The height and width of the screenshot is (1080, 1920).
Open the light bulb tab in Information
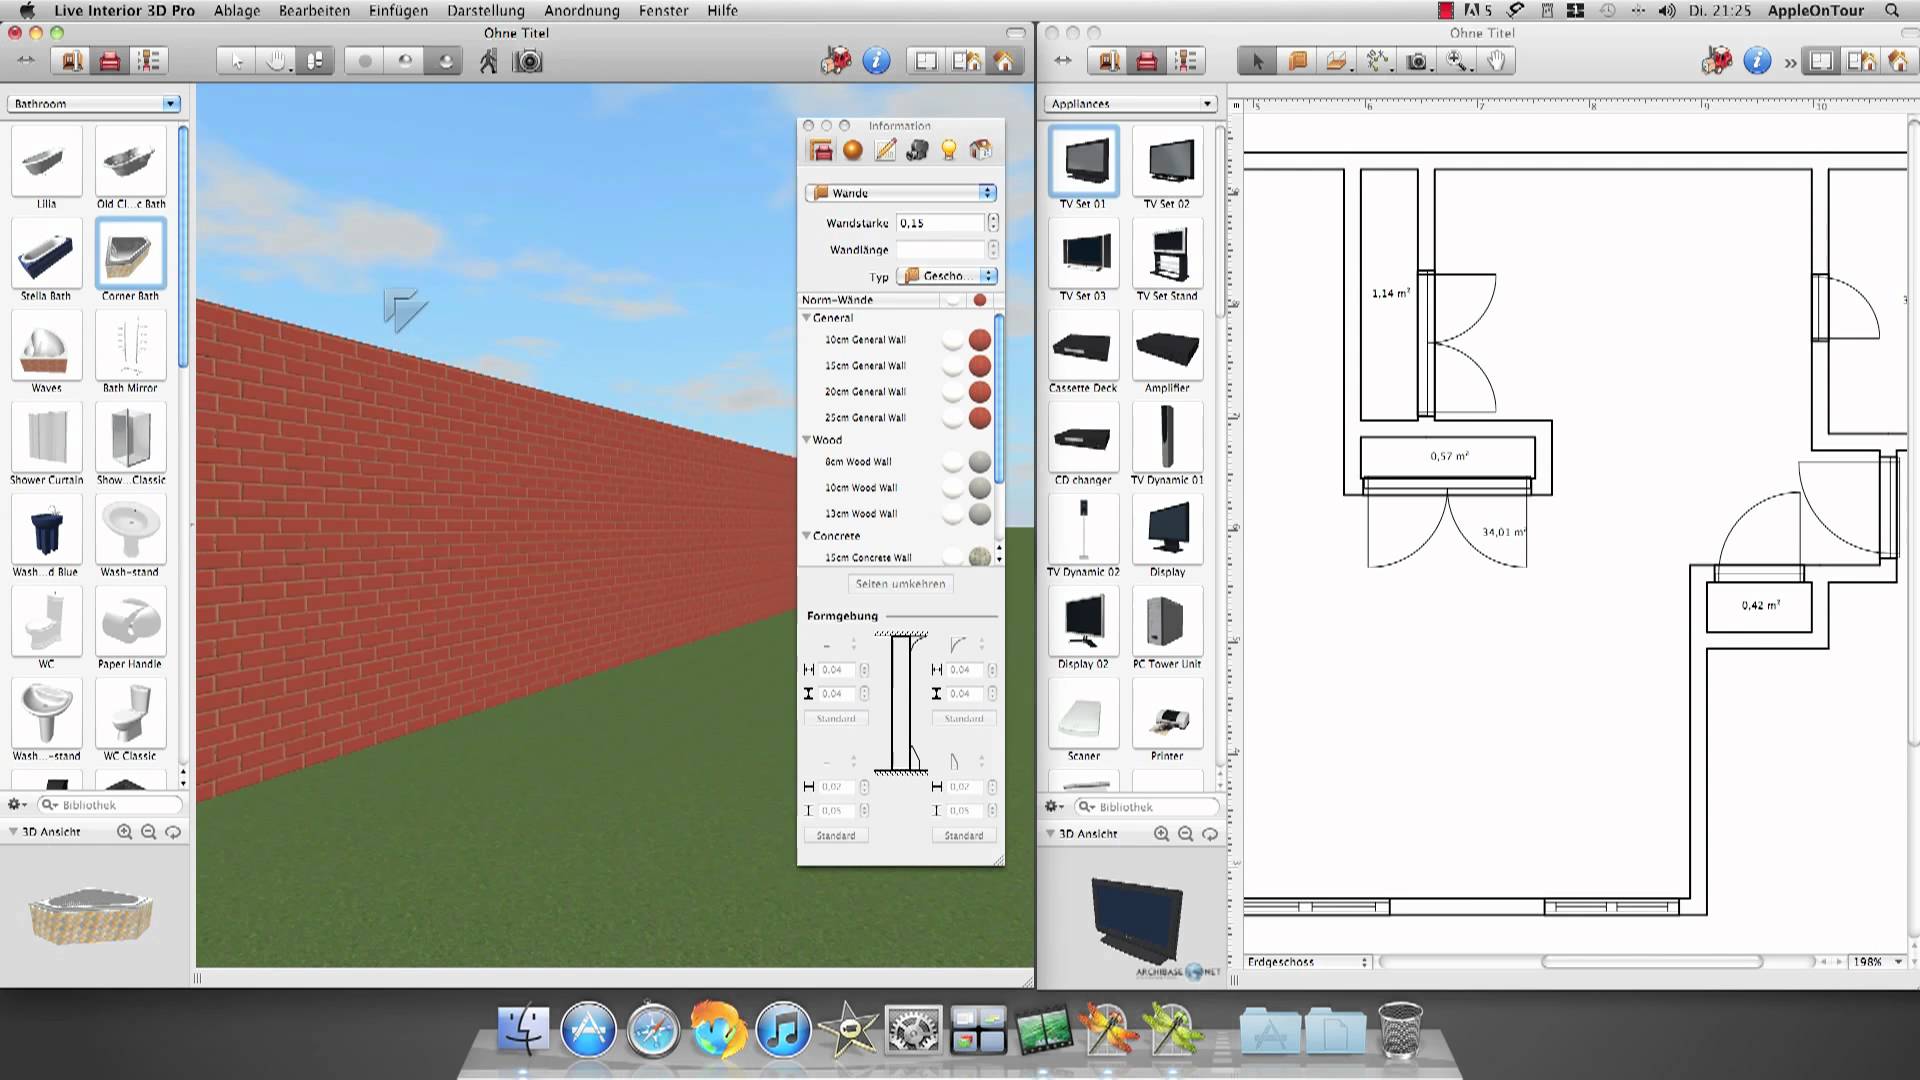(948, 150)
